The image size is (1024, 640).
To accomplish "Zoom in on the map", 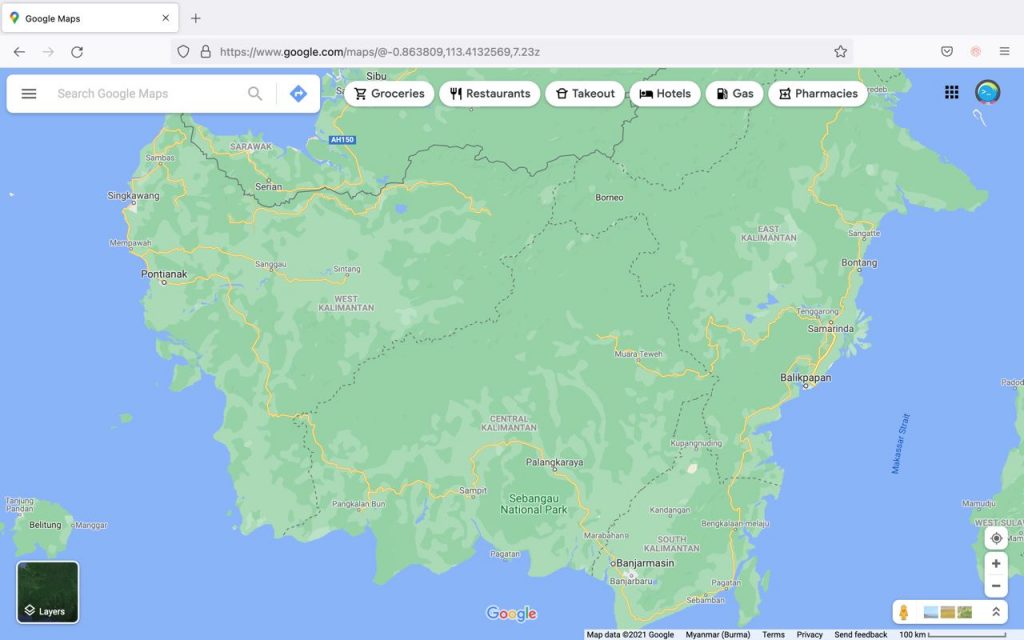I will tap(996, 564).
